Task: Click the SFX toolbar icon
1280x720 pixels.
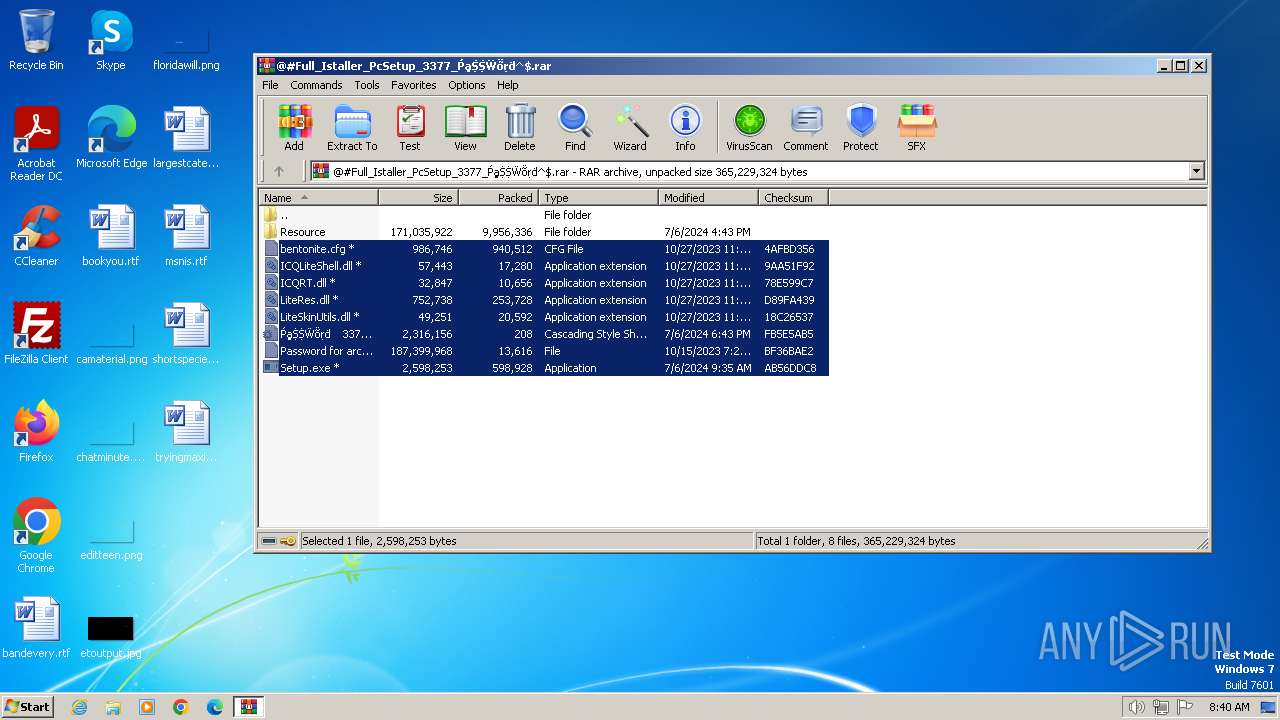Action: click(917, 127)
